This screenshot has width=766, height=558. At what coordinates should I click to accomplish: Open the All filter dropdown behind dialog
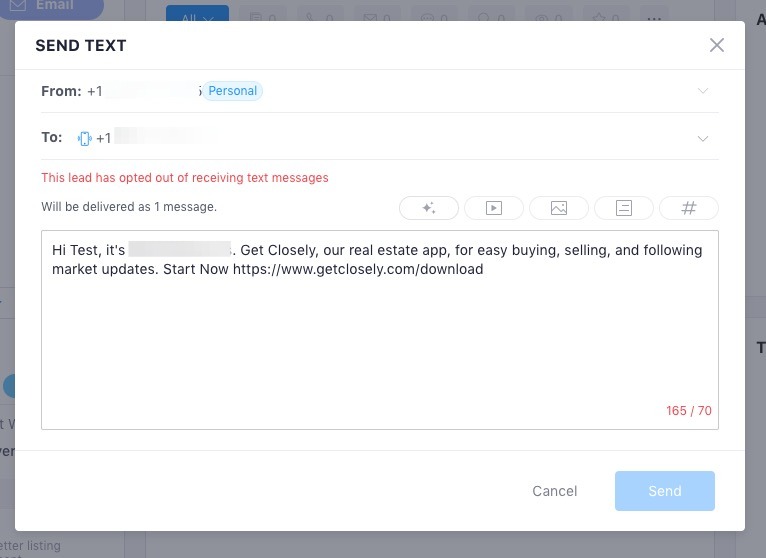[197, 17]
